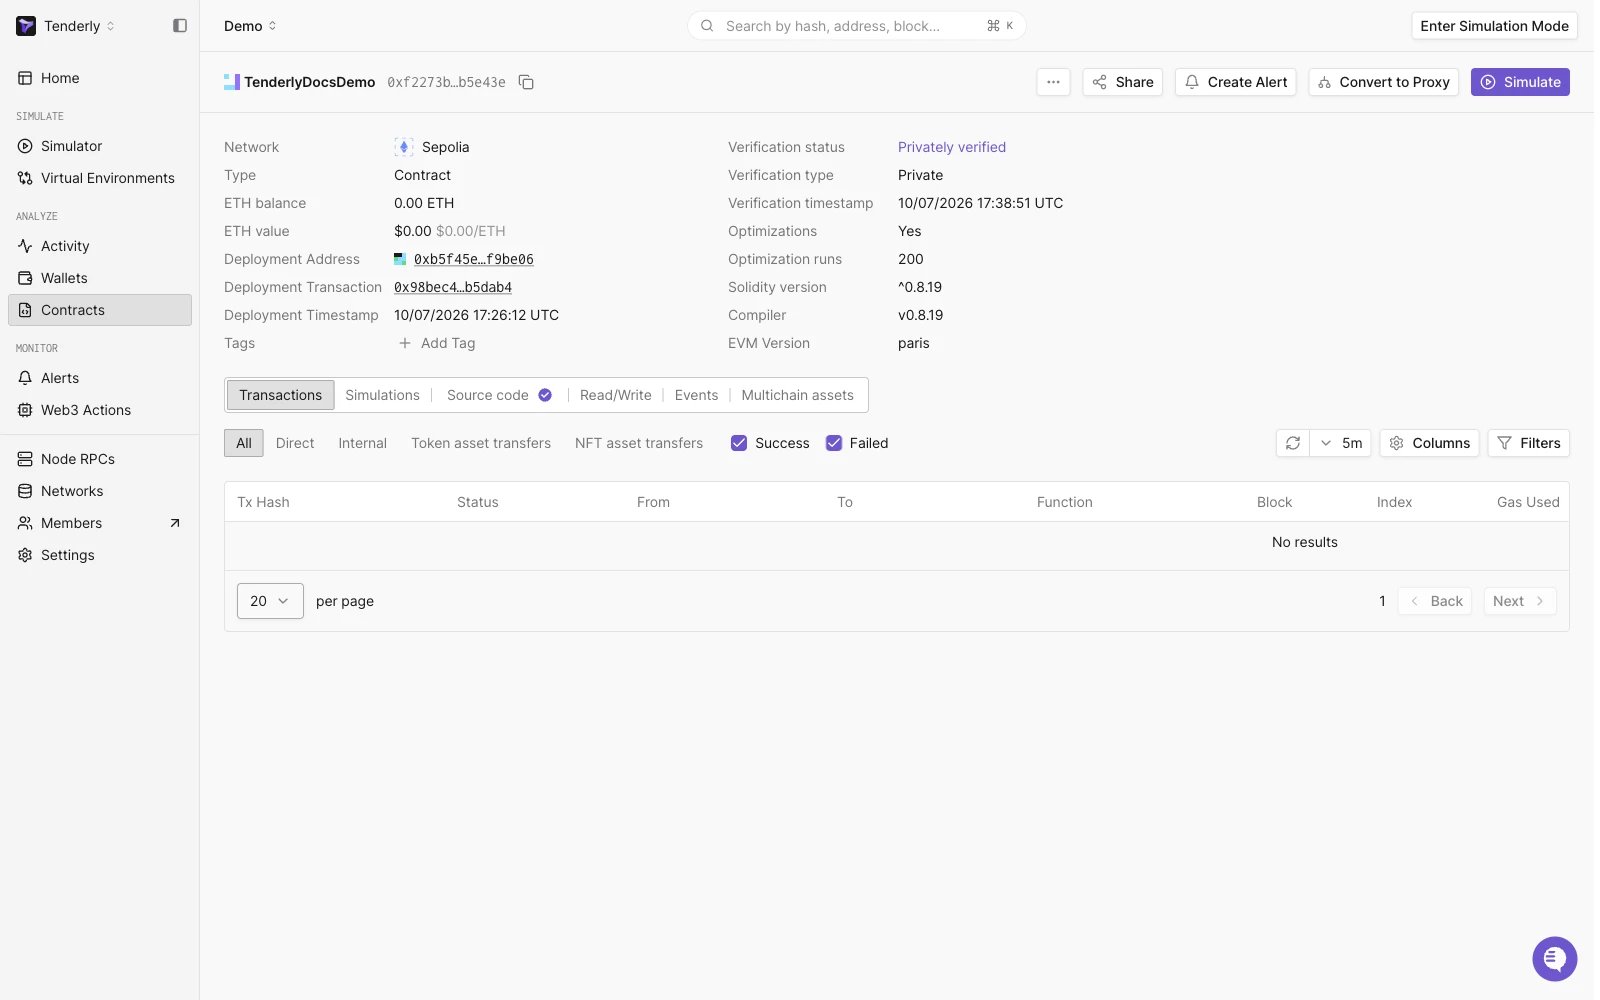Open Virtual Environments in the sidebar

pyautogui.click(x=100, y=178)
